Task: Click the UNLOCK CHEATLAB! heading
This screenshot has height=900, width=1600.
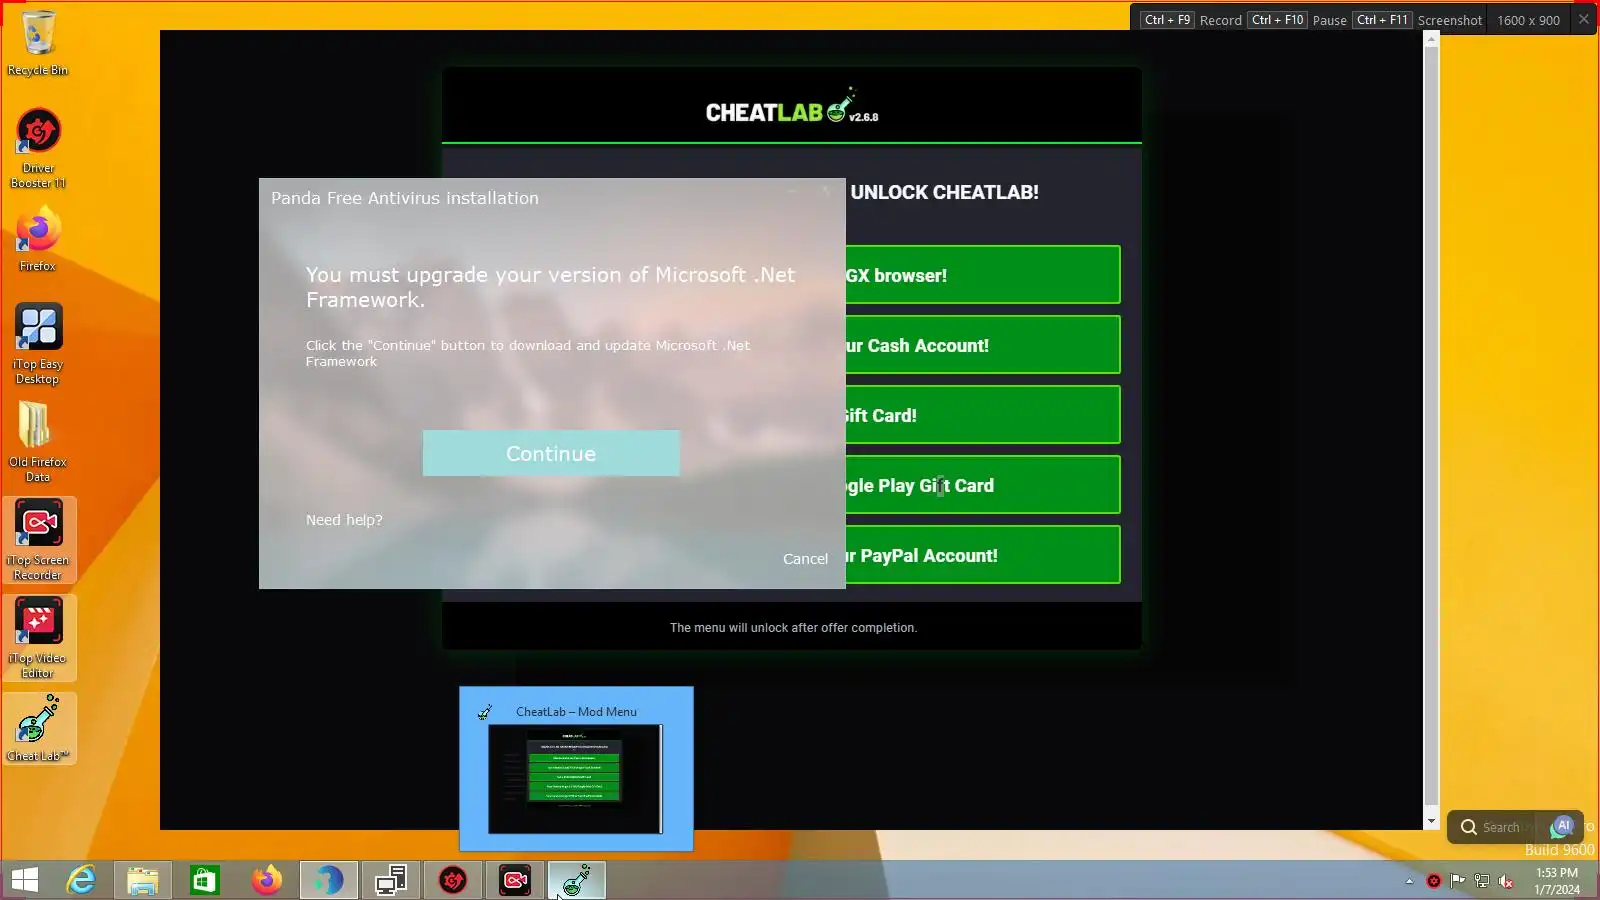Action: pos(944,192)
